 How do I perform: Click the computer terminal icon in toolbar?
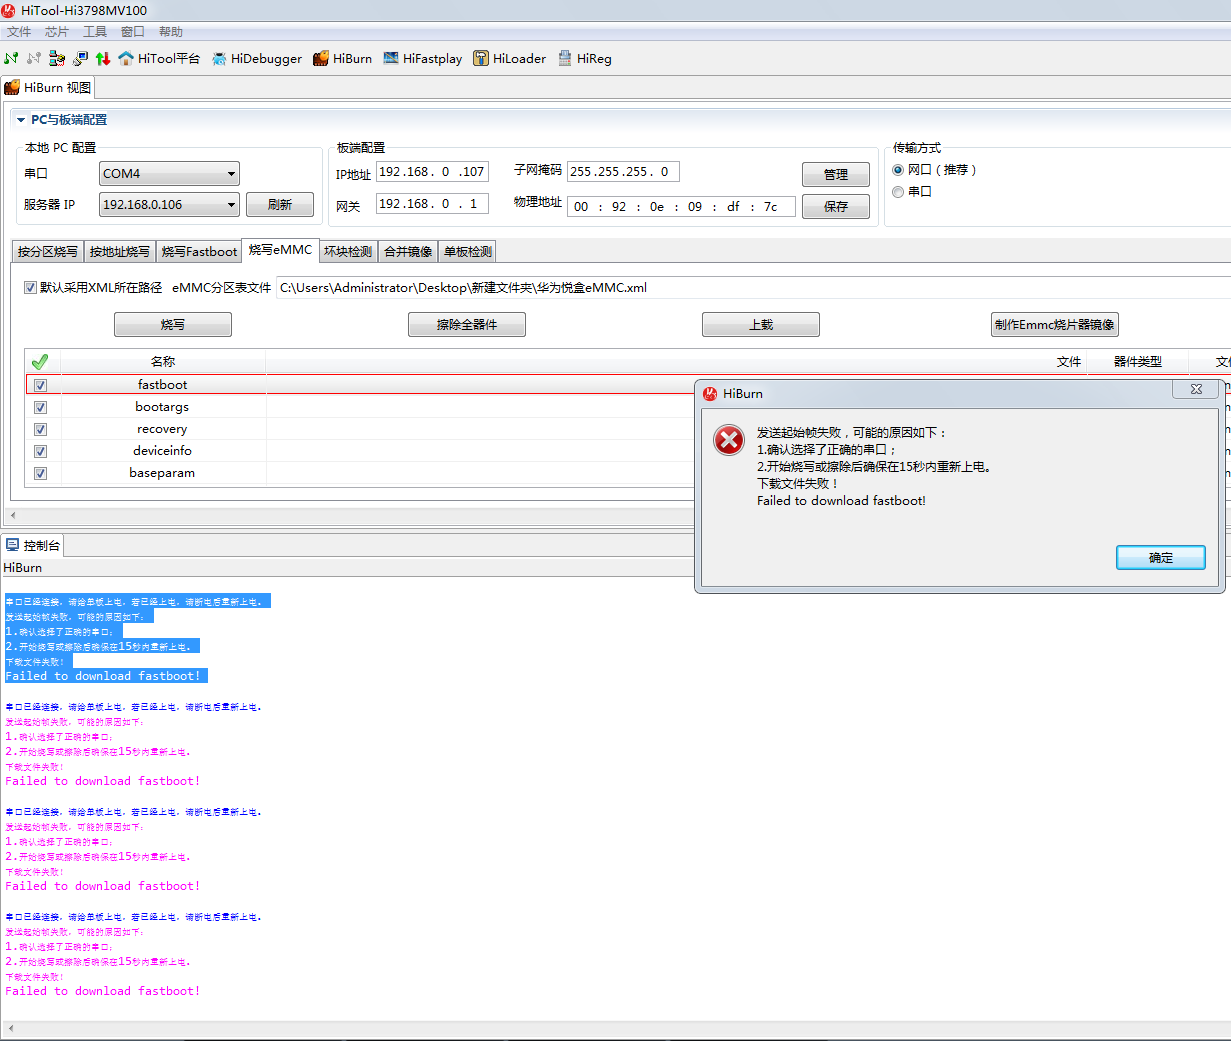point(80,58)
